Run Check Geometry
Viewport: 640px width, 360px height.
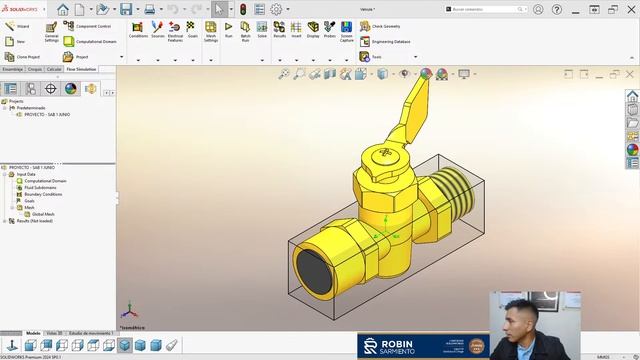point(380,27)
